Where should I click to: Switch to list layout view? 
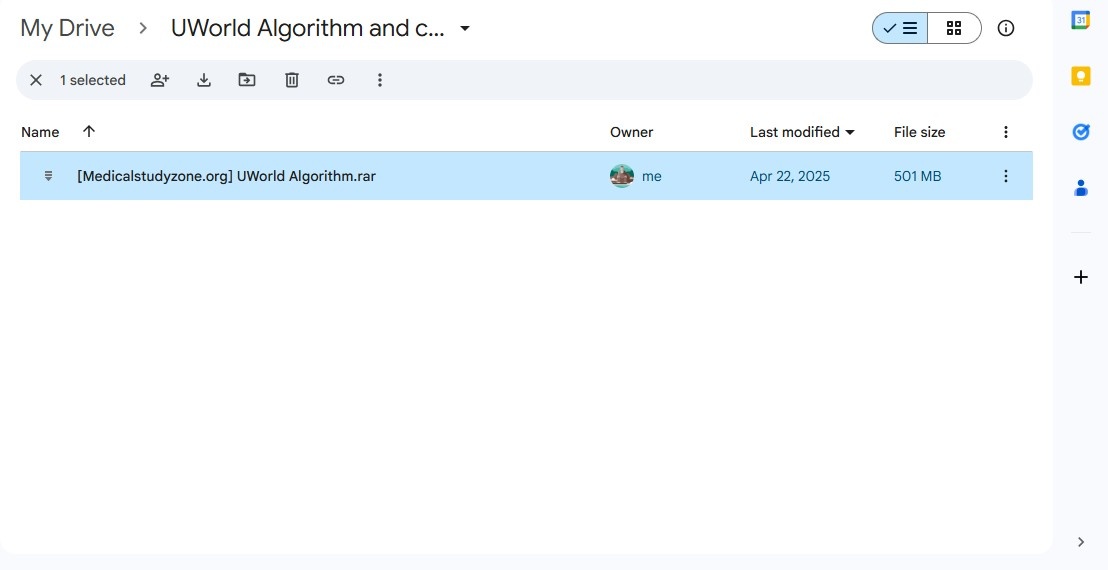coord(900,28)
